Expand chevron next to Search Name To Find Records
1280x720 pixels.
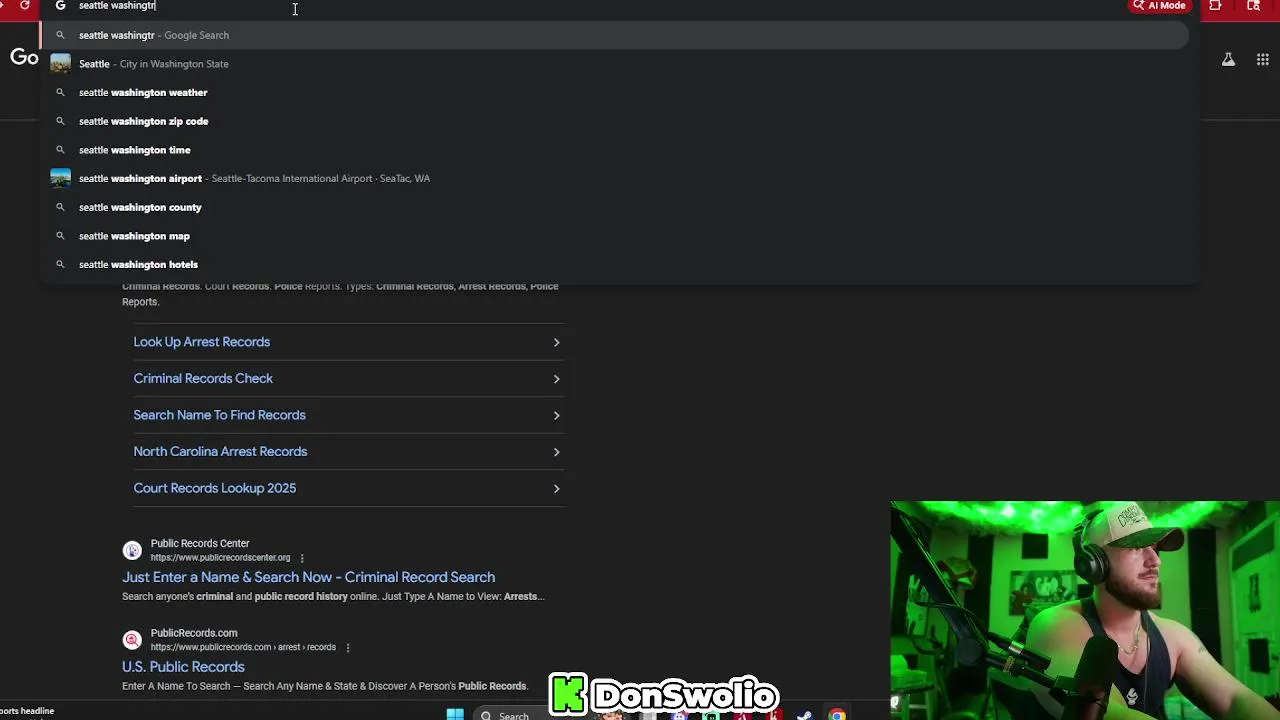coord(556,415)
